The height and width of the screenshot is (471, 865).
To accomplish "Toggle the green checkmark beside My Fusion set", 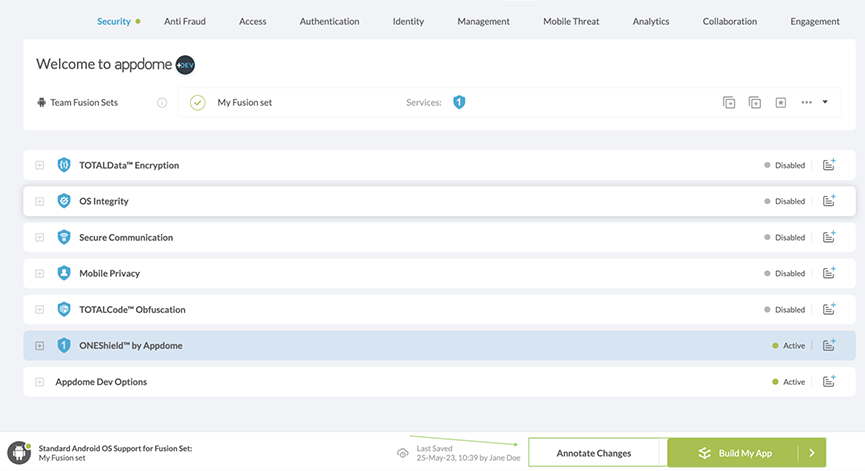I will tap(197, 102).
